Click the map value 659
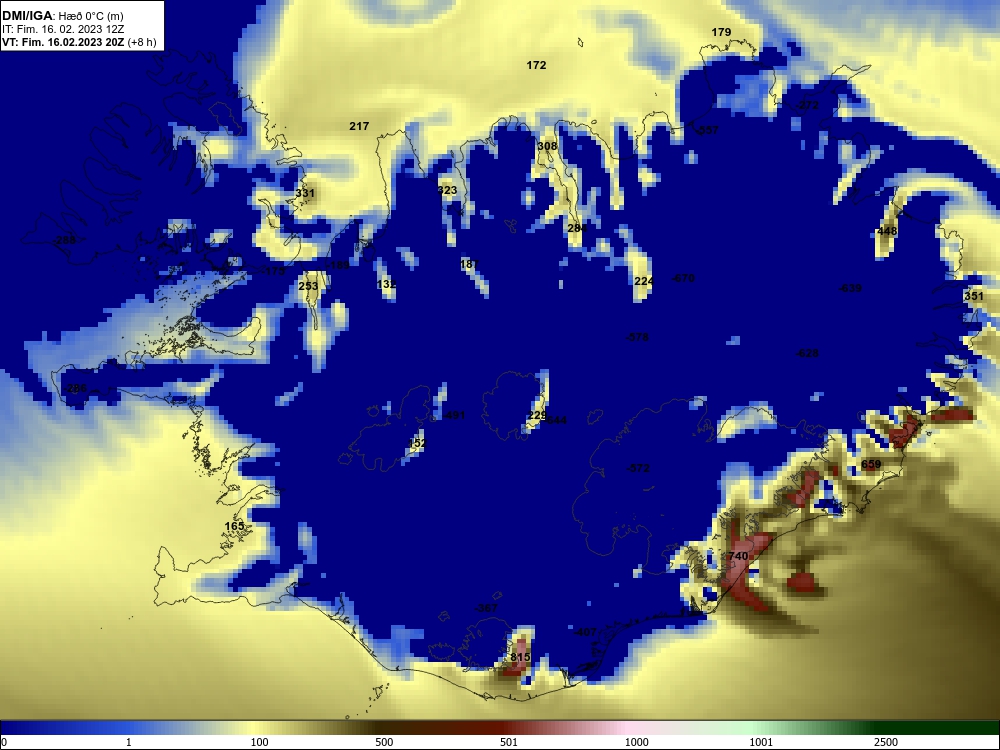Image resolution: width=1000 pixels, height=750 pixels. click(871, 464)
